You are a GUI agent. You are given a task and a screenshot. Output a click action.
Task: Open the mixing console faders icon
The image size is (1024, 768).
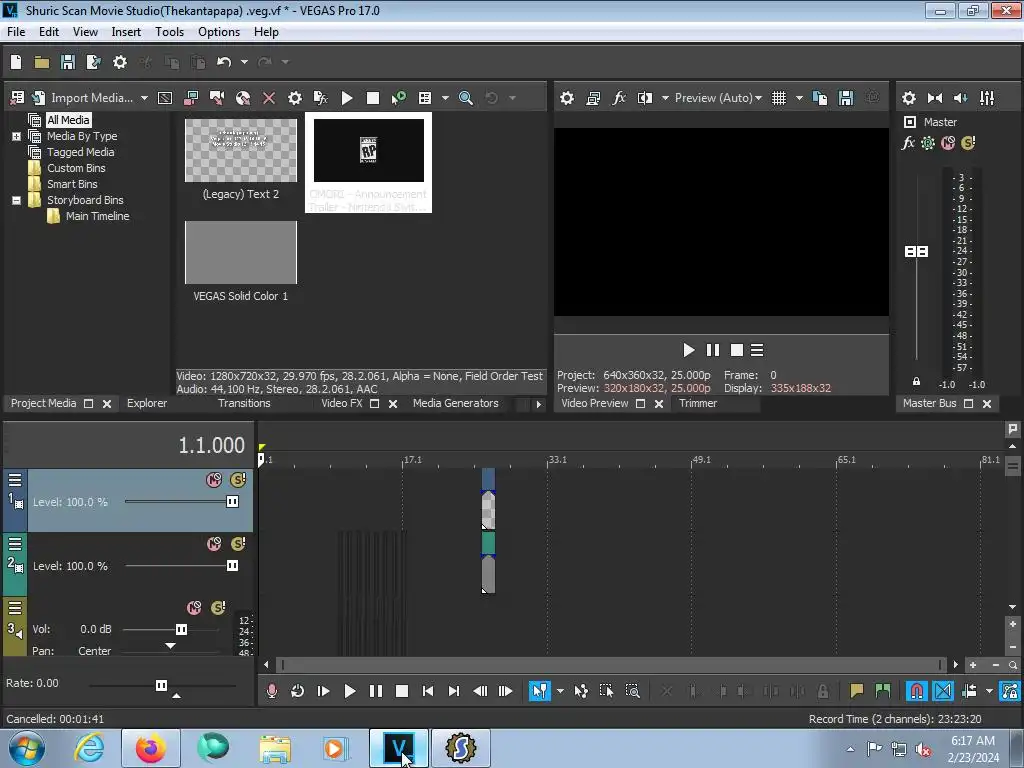pyautogui.click(x=987, y=98)
